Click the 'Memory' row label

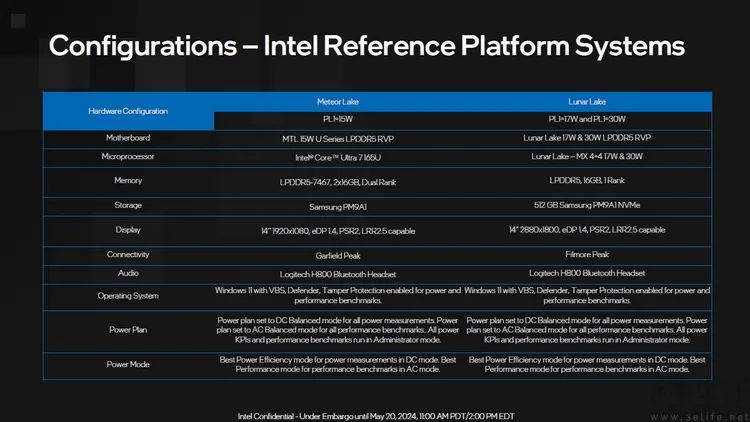click(x=128, y=180)
